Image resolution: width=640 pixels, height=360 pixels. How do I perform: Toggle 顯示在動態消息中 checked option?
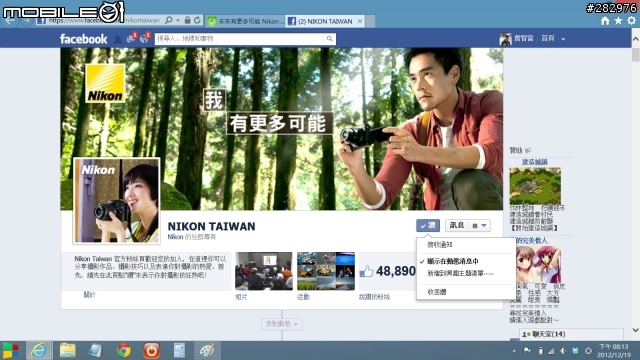point(453,261)
